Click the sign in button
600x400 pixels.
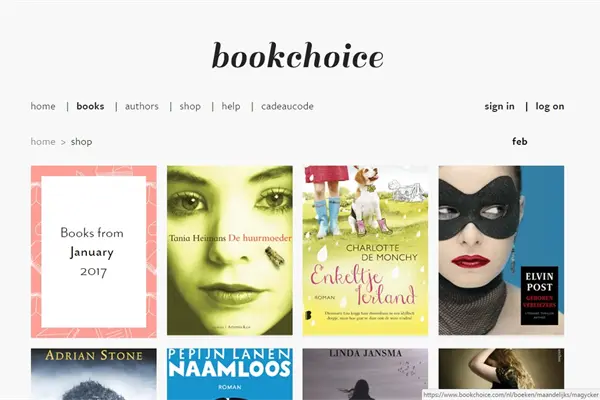499,106
